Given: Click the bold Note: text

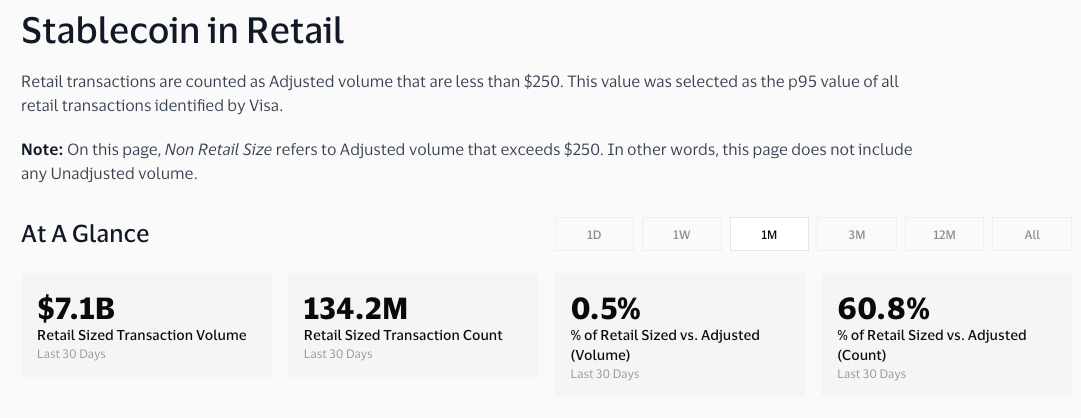Looking at the screenshot, I should click(x=42, y=149).
